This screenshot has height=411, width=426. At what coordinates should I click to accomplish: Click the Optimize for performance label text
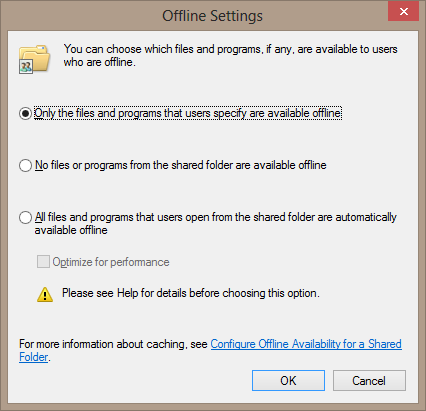(x=111, y=262)
